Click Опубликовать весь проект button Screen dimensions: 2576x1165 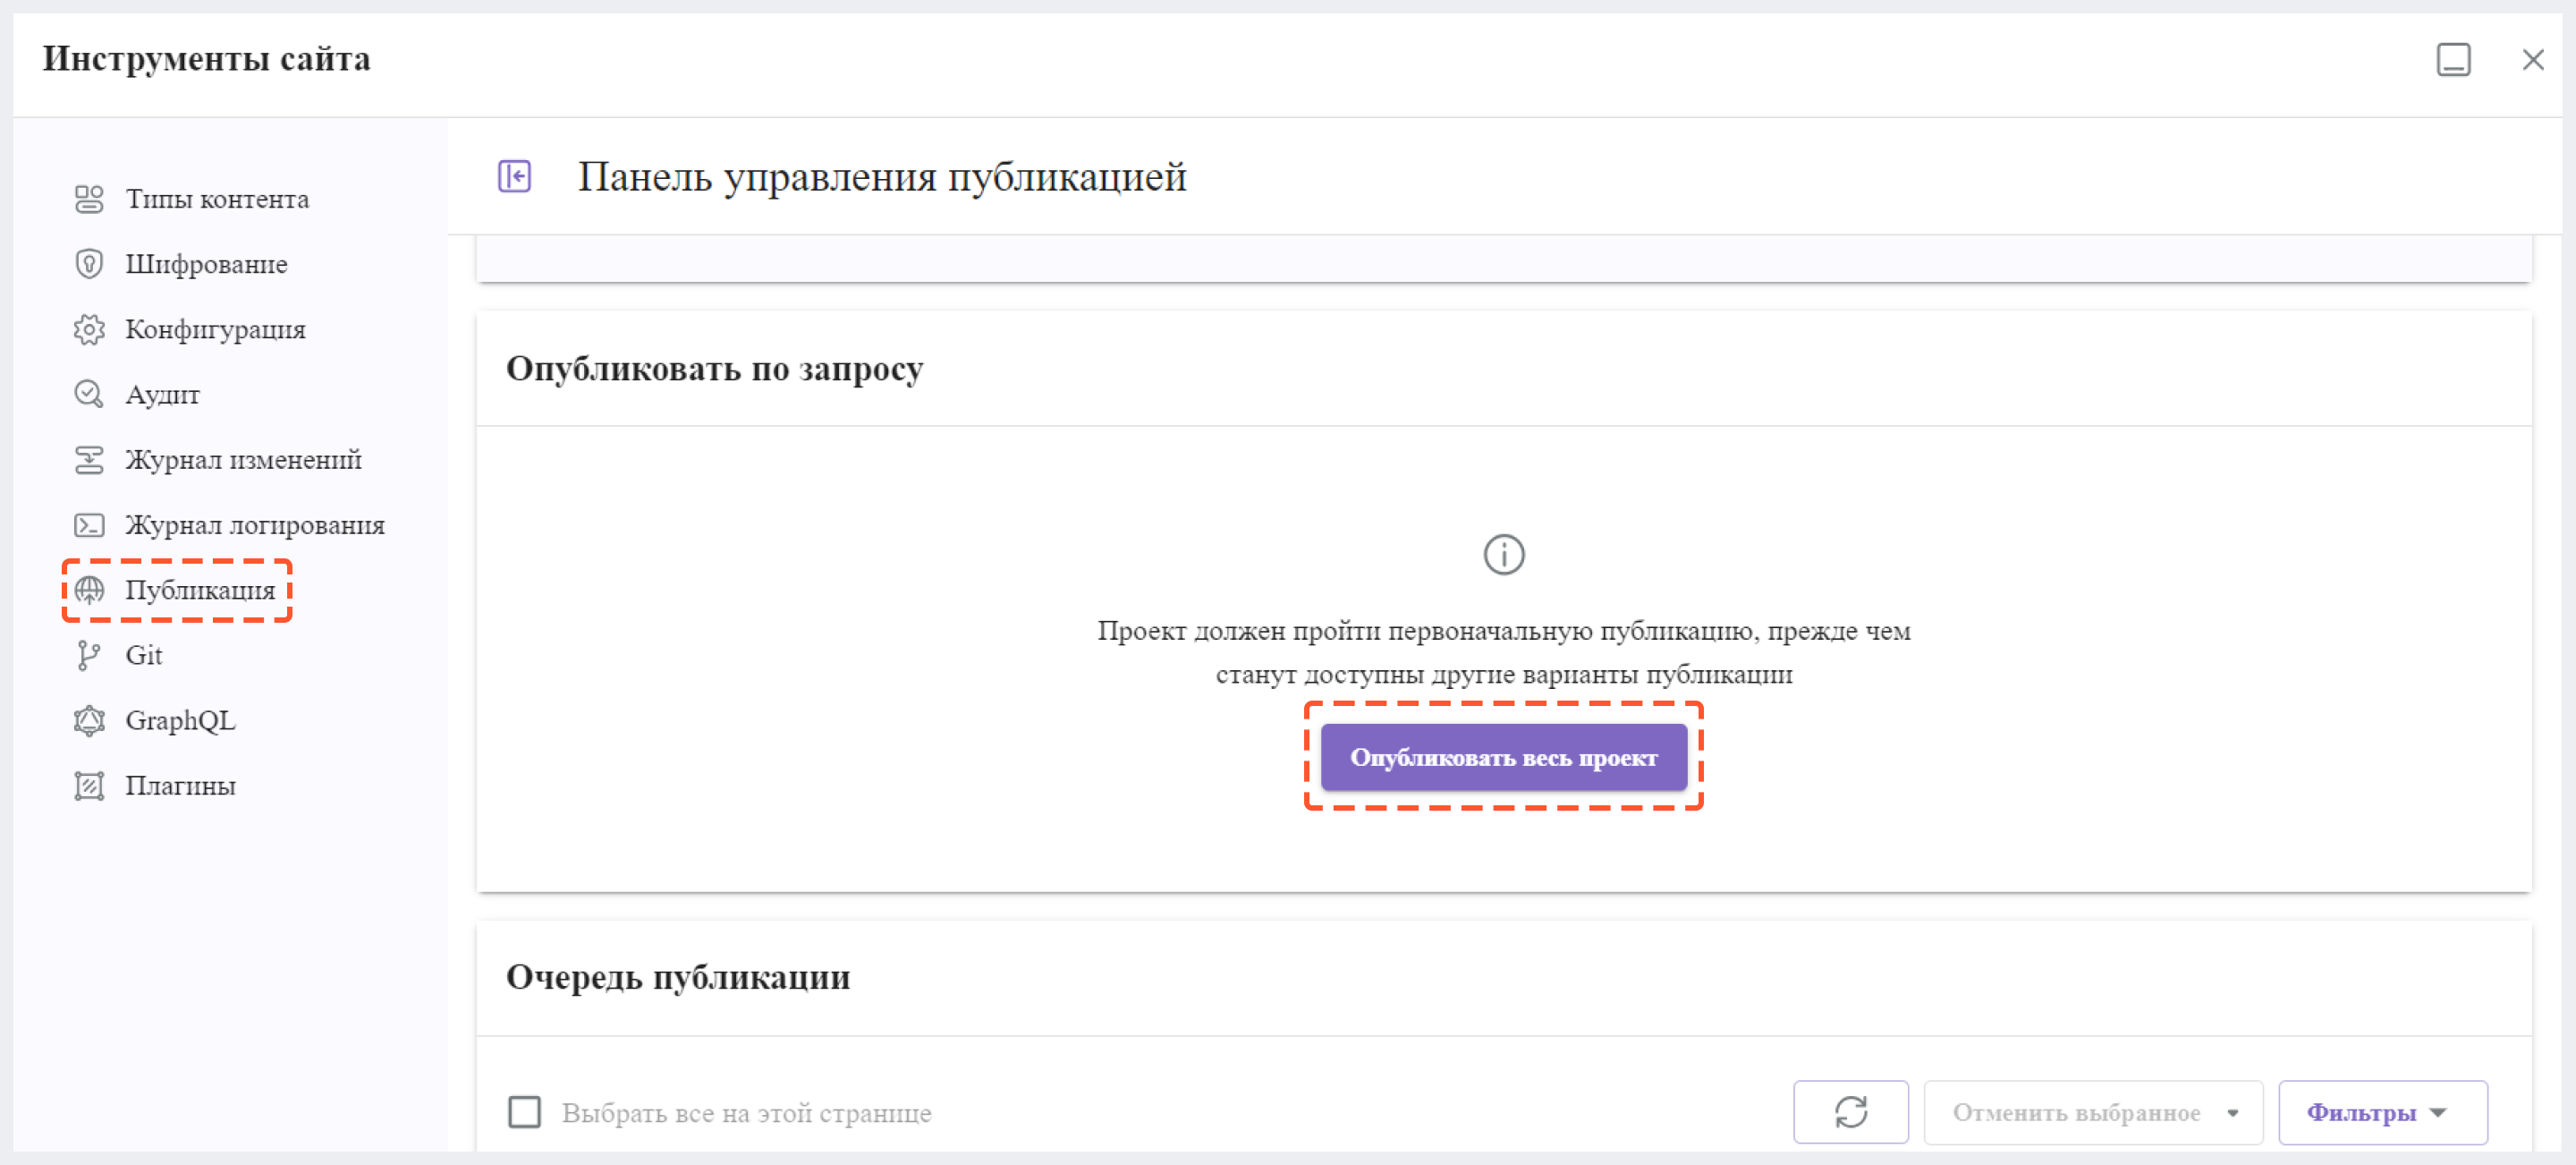point(1504,758)
